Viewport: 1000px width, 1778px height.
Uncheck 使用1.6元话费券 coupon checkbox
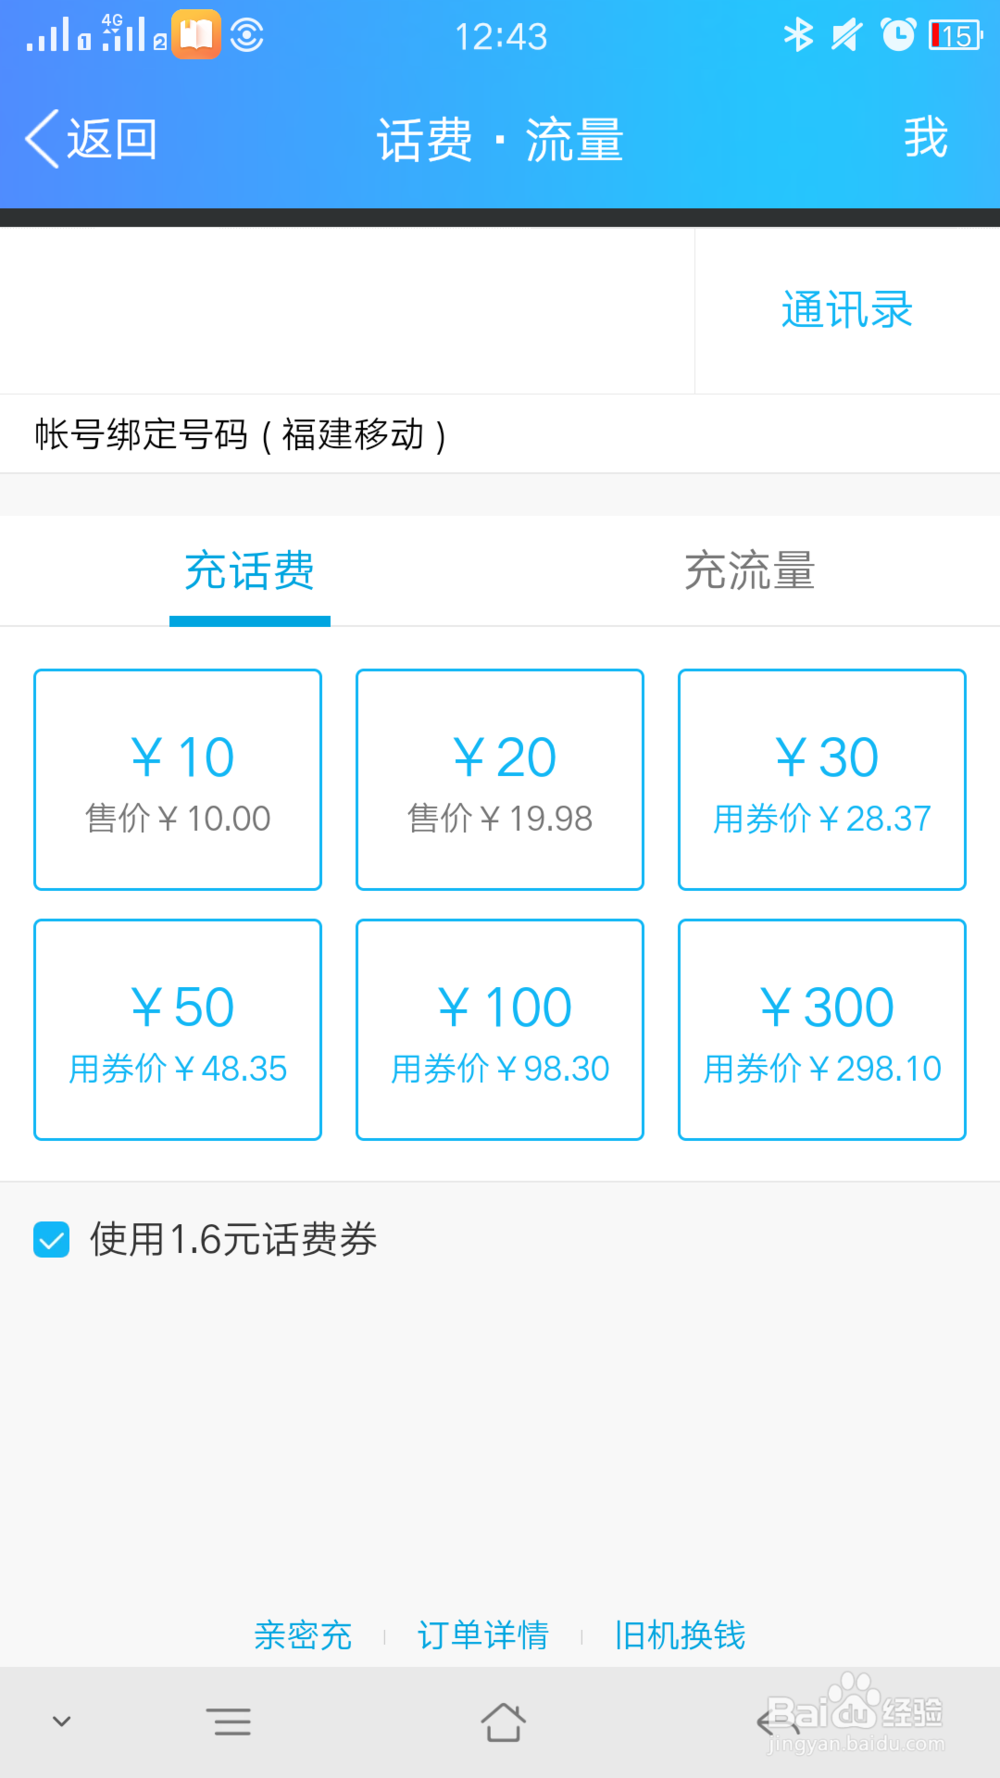[51, 1239]
